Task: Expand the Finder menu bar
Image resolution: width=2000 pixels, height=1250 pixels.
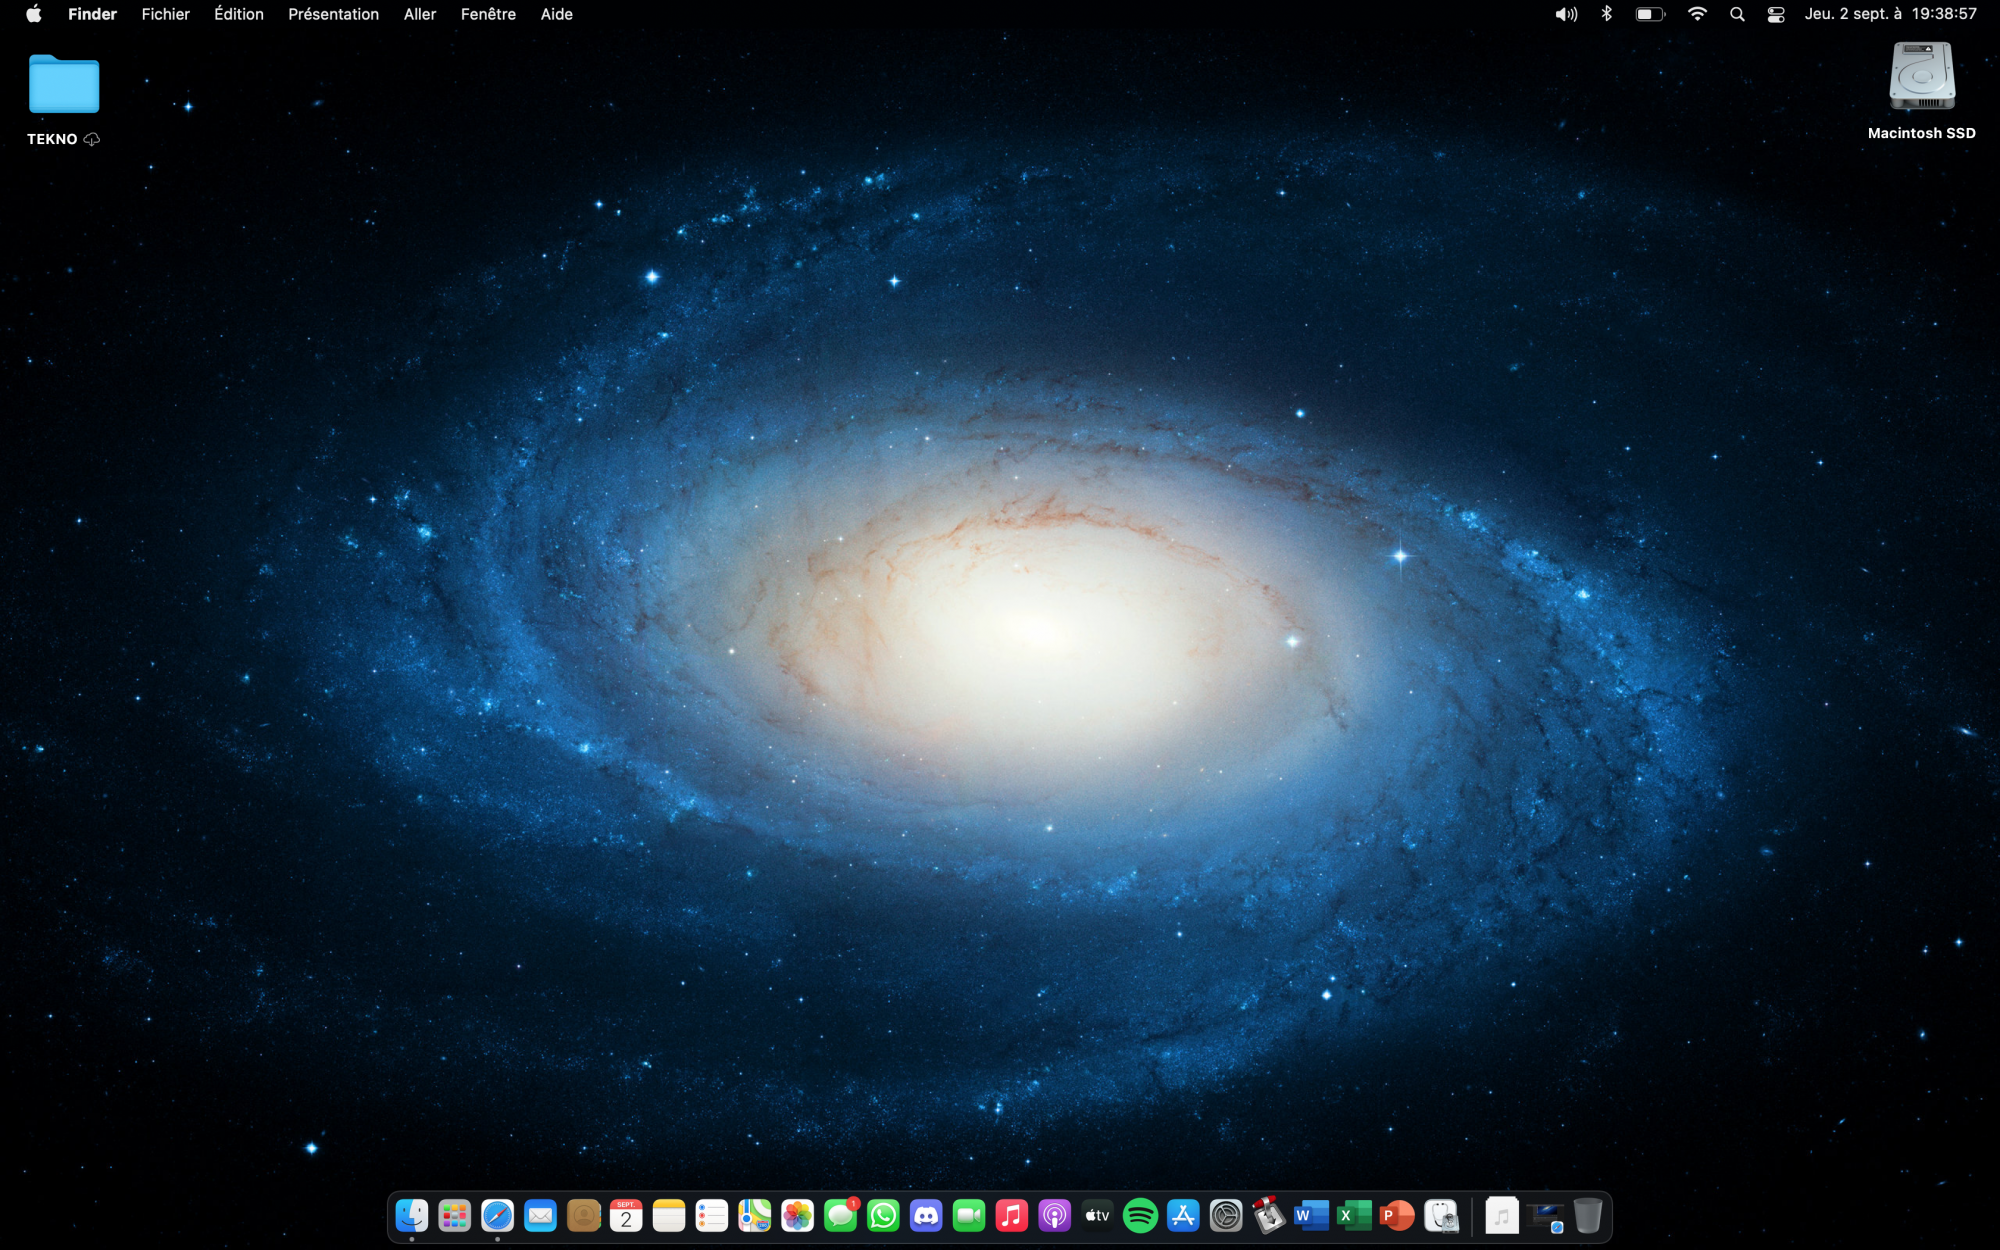Action: (x=92, y=14)
